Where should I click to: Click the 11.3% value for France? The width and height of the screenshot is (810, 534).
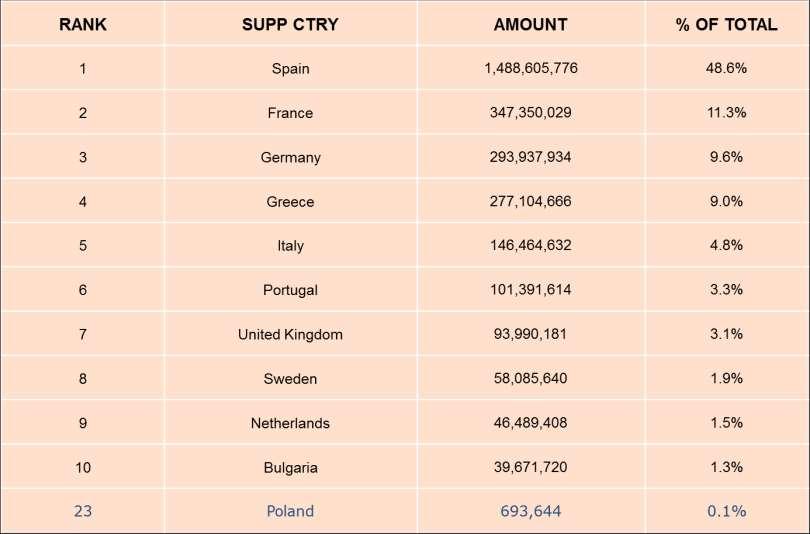click(726, 113)
